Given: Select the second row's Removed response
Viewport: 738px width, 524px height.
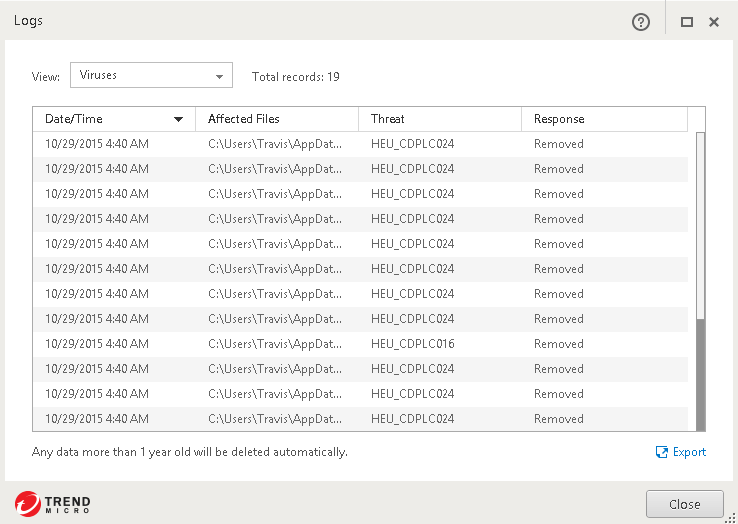Looking at the screenshot, I should 558,169.
